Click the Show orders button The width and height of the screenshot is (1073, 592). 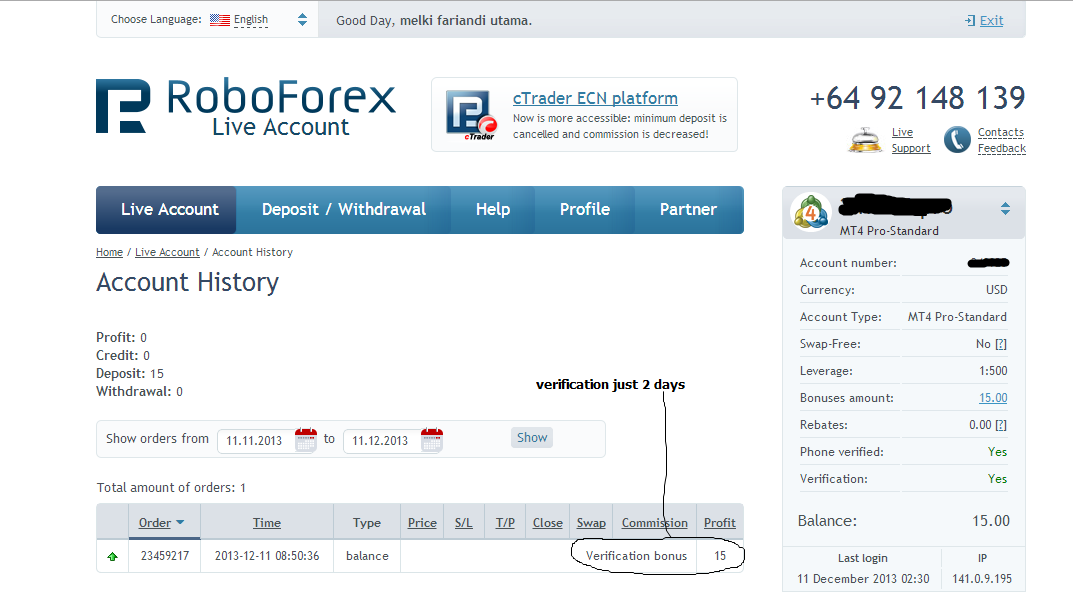(532, 437)
